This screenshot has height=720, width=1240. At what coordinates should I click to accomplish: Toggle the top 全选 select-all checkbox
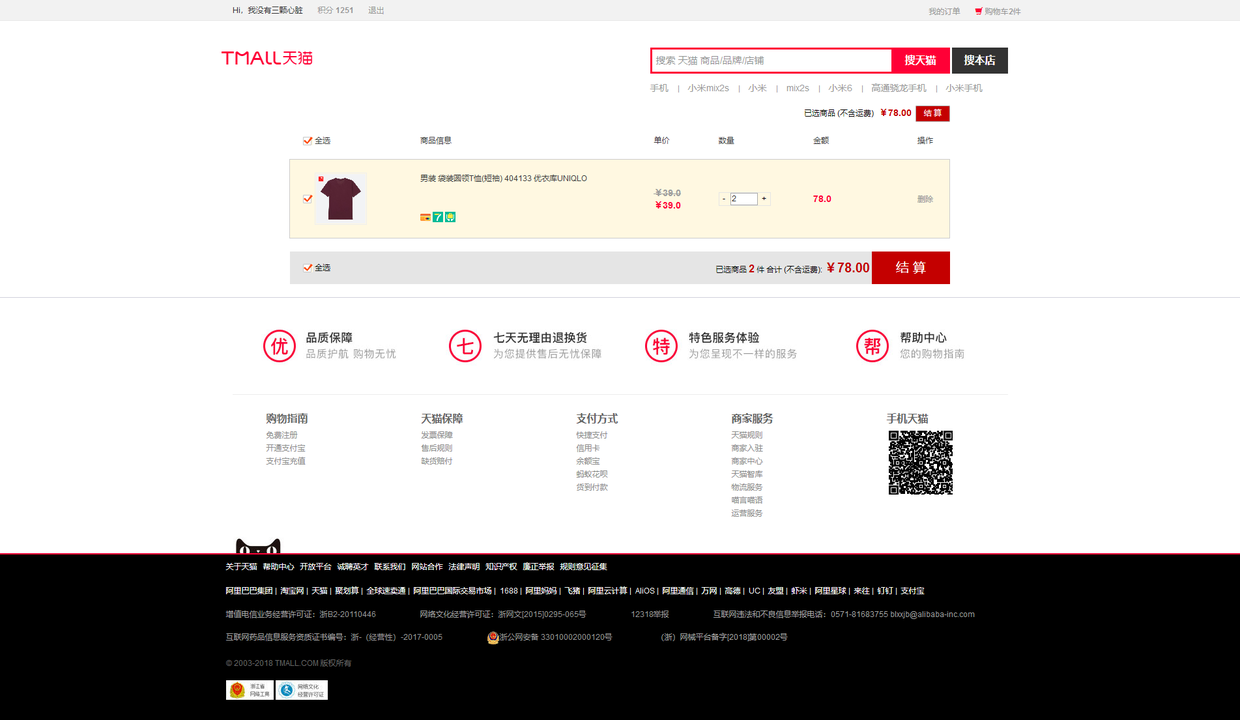coord(308,141)
